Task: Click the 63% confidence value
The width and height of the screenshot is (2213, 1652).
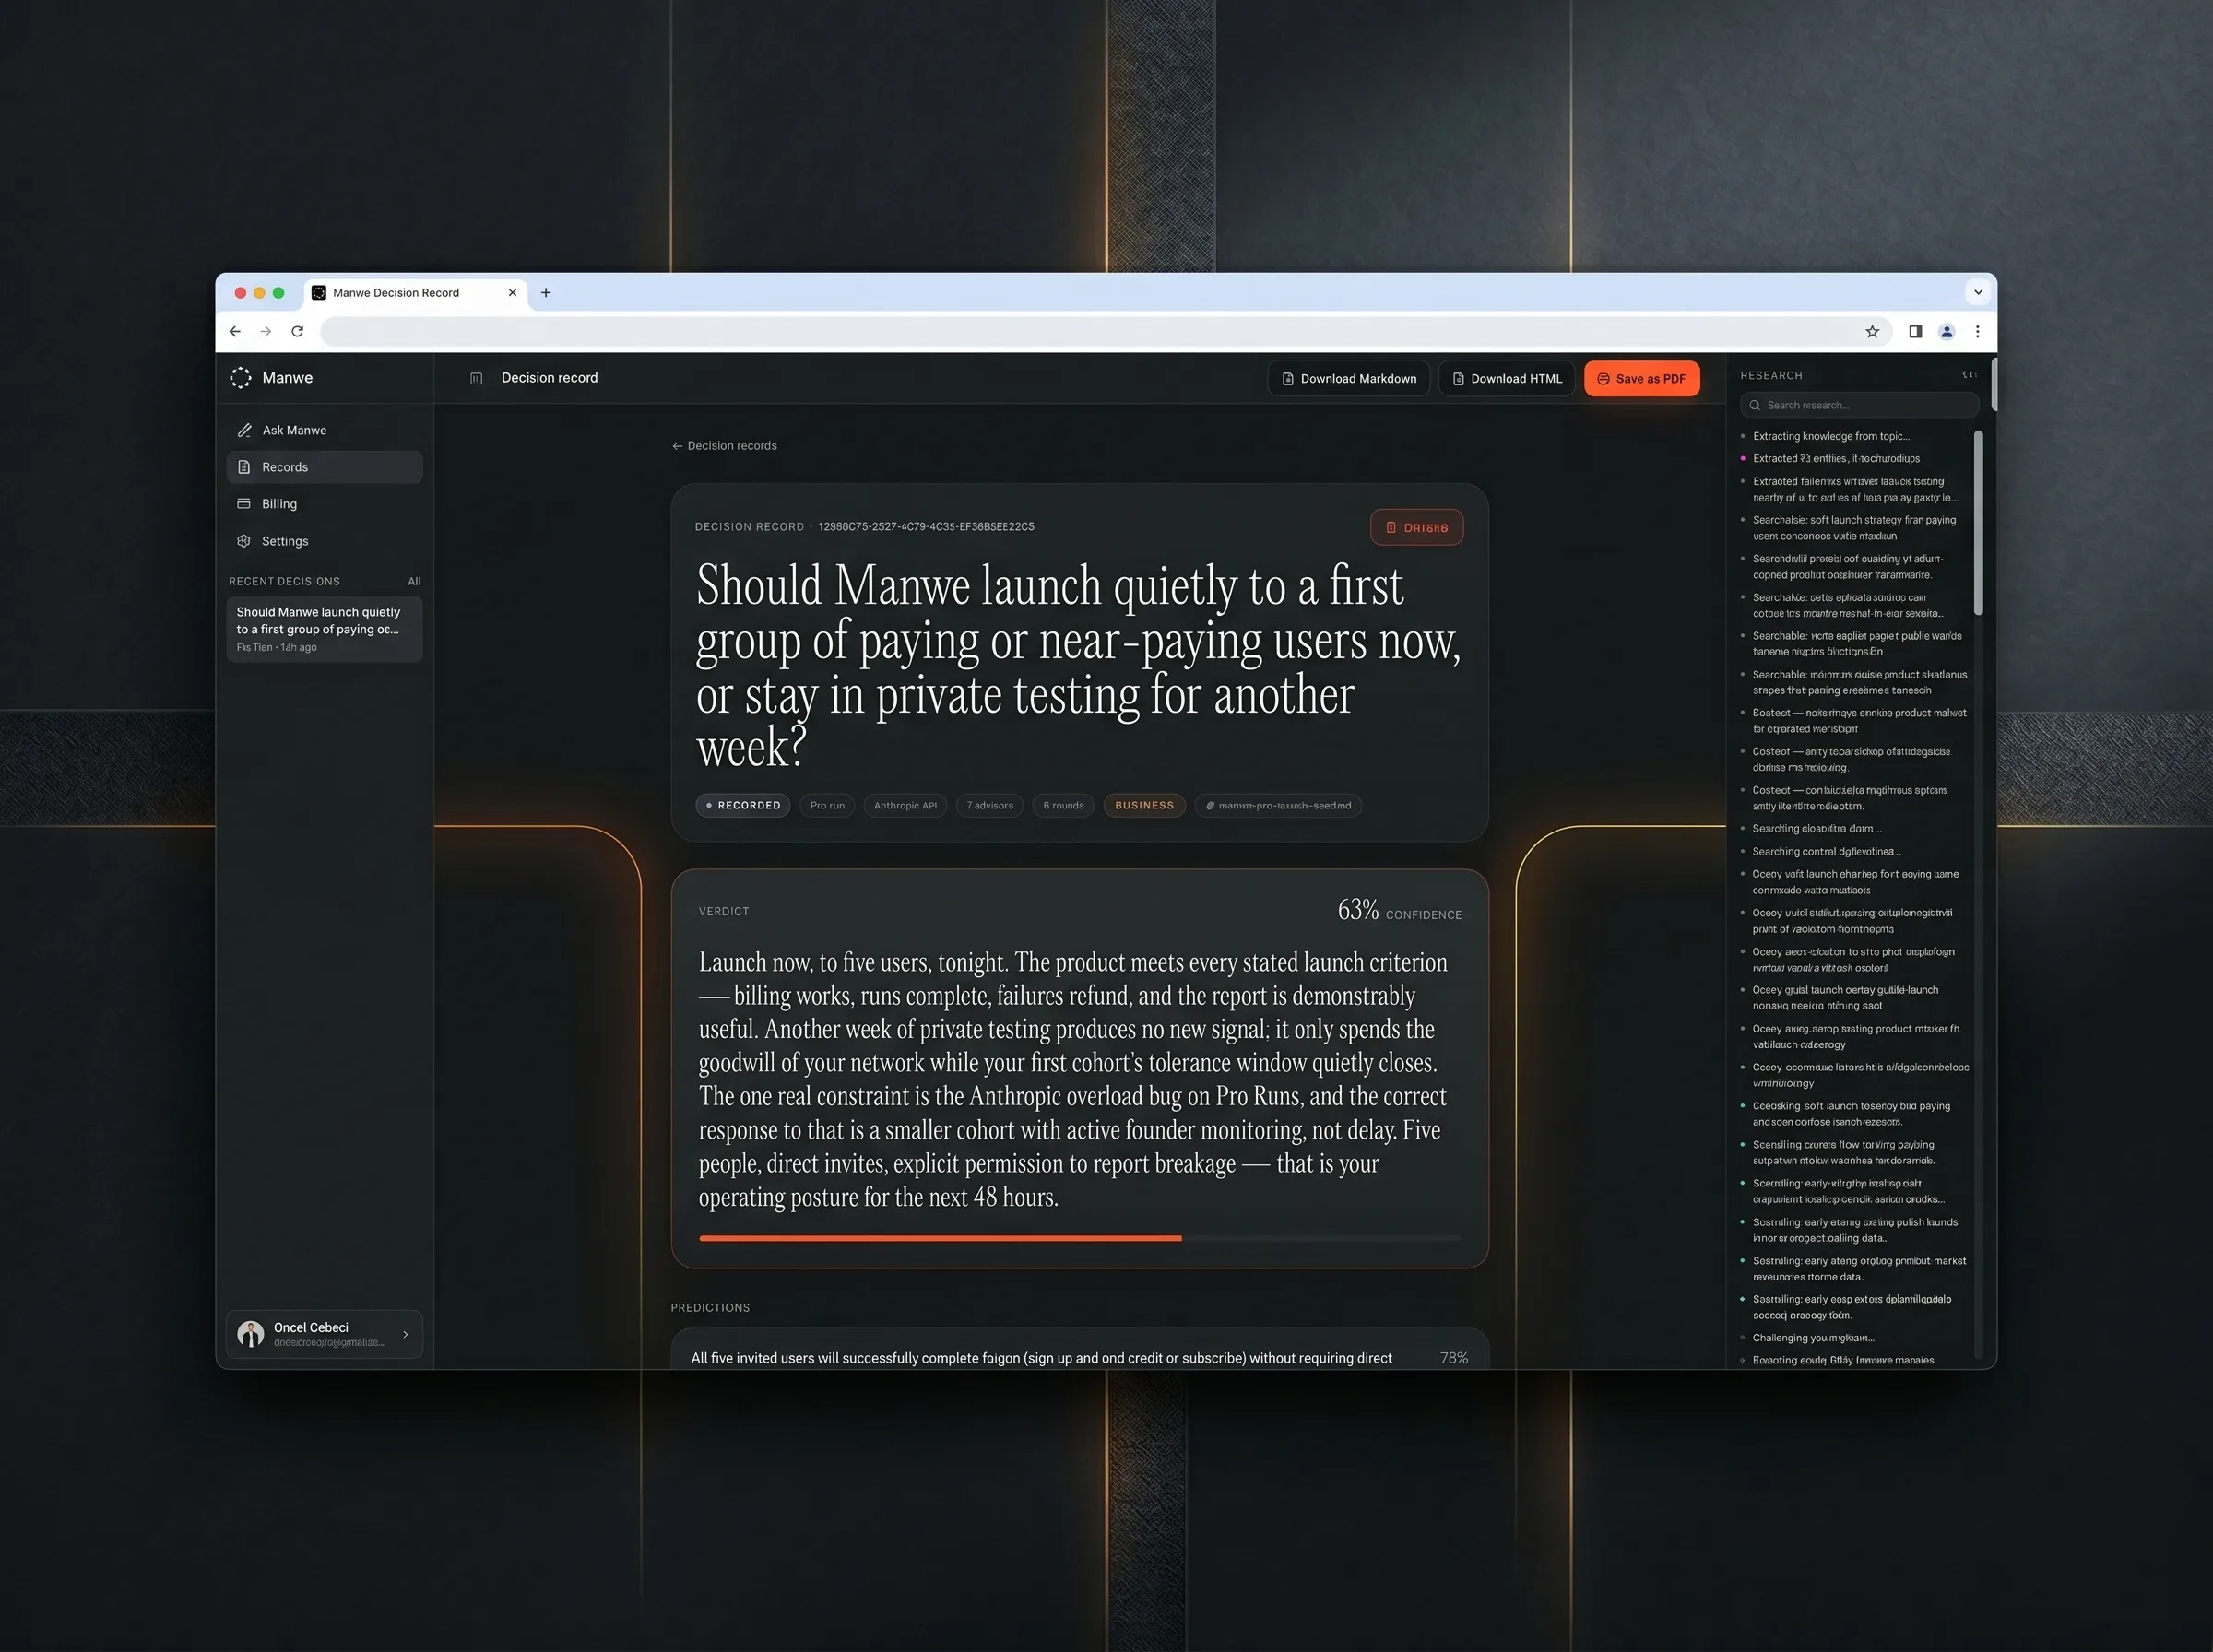Action: (1357, 909)
